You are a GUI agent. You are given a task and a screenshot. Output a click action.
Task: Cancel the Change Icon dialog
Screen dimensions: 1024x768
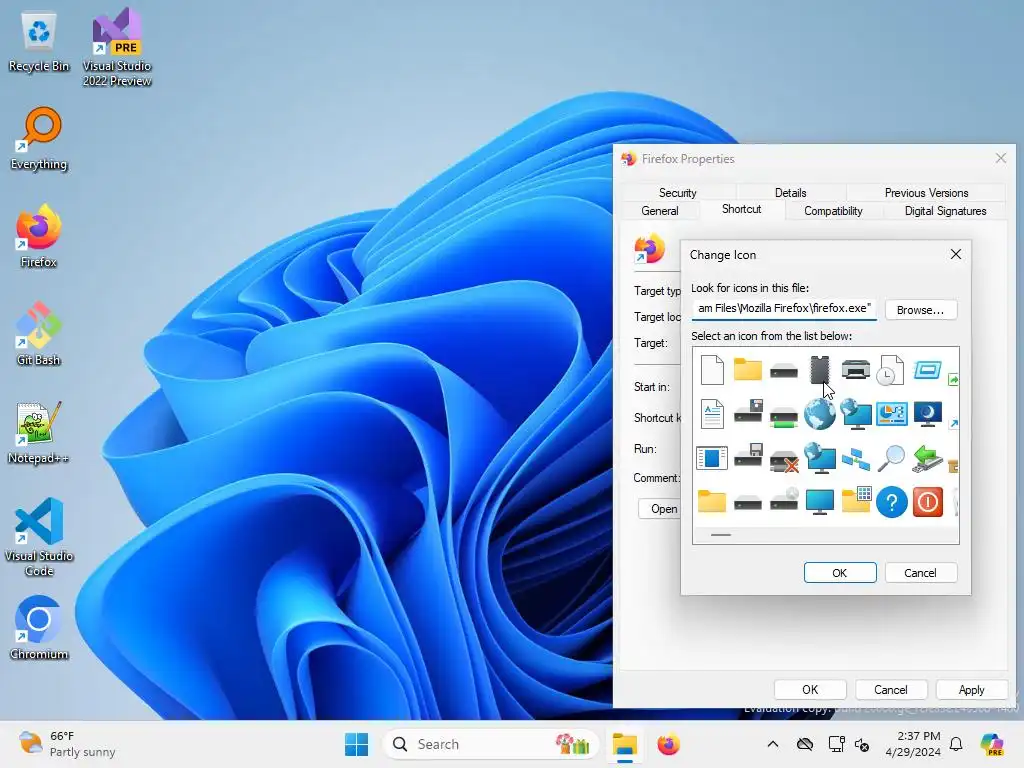point(921,573)
